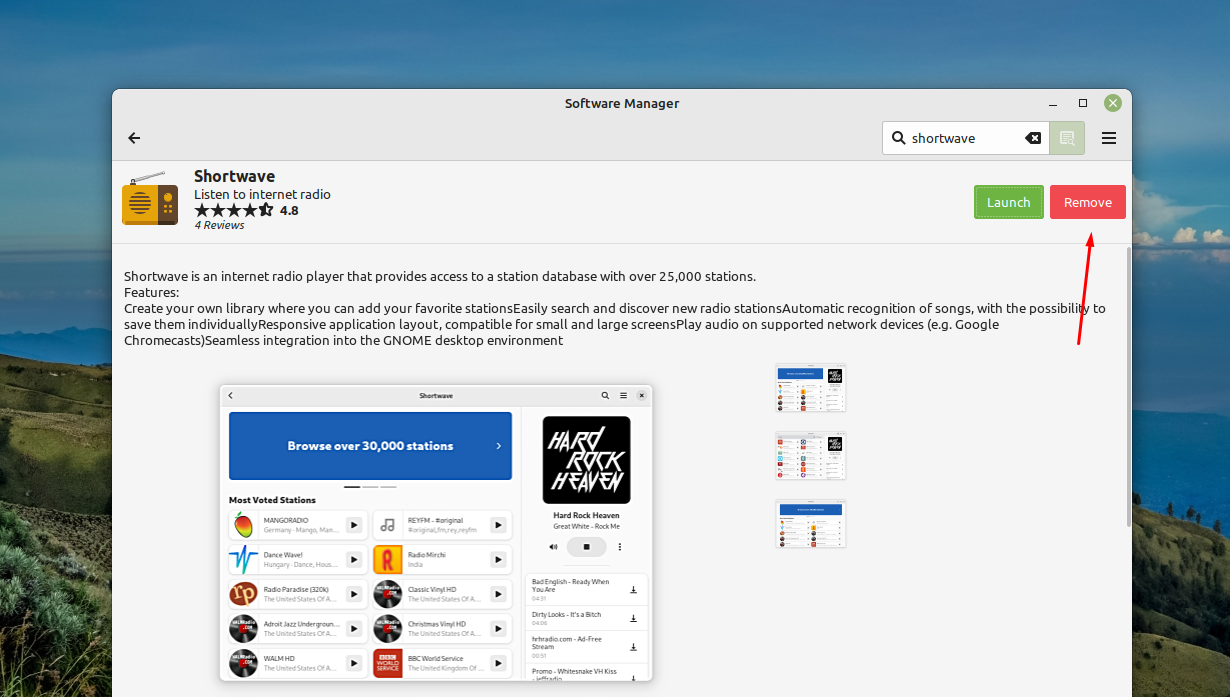Launch the Shortwave application
This screenshot has height=697, width=1230.
pos(1009,202)
